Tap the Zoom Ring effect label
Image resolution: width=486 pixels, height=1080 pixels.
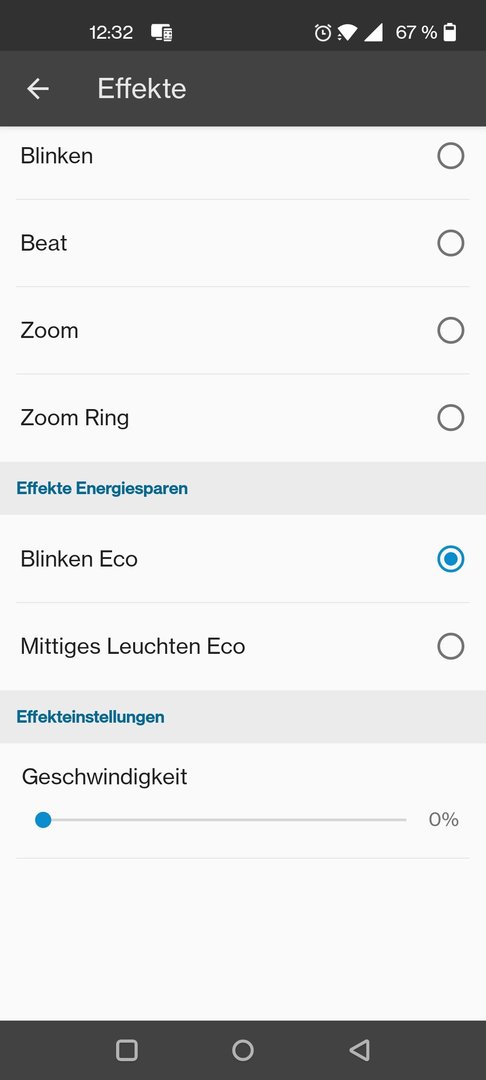(x=74, y=418)
